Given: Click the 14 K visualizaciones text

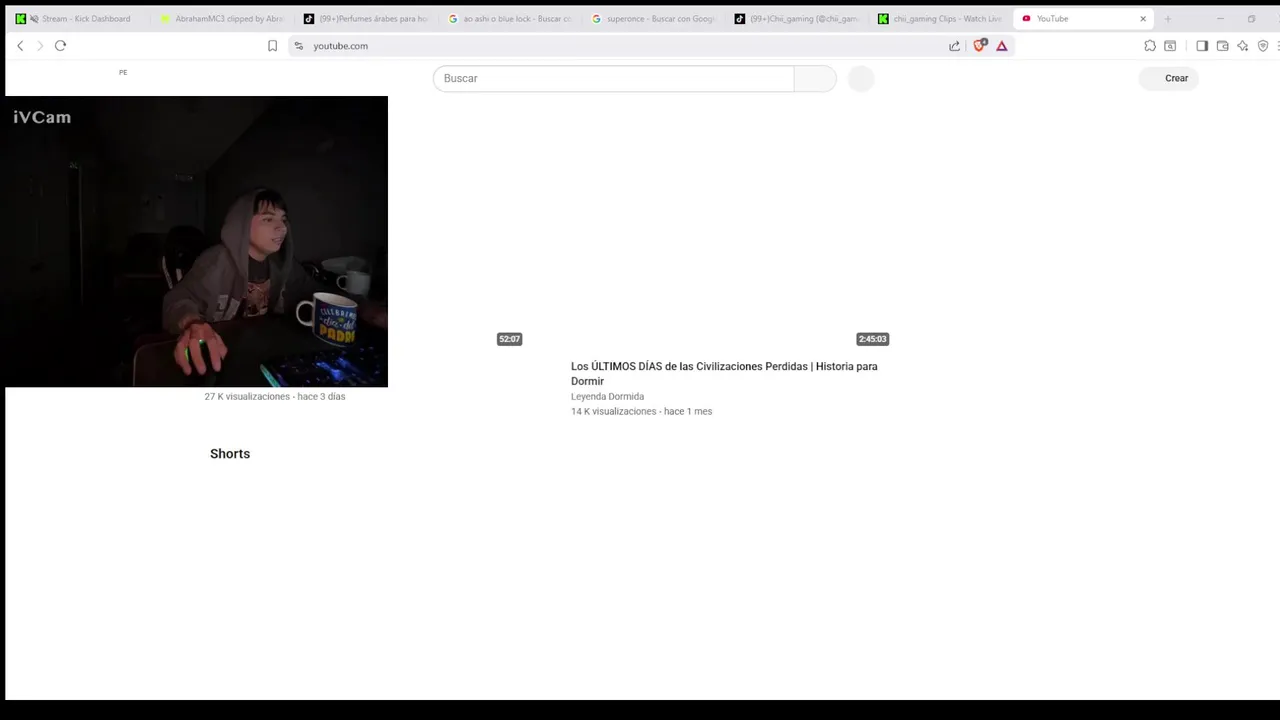Looking at the screenshot, I should coord(641,412).
